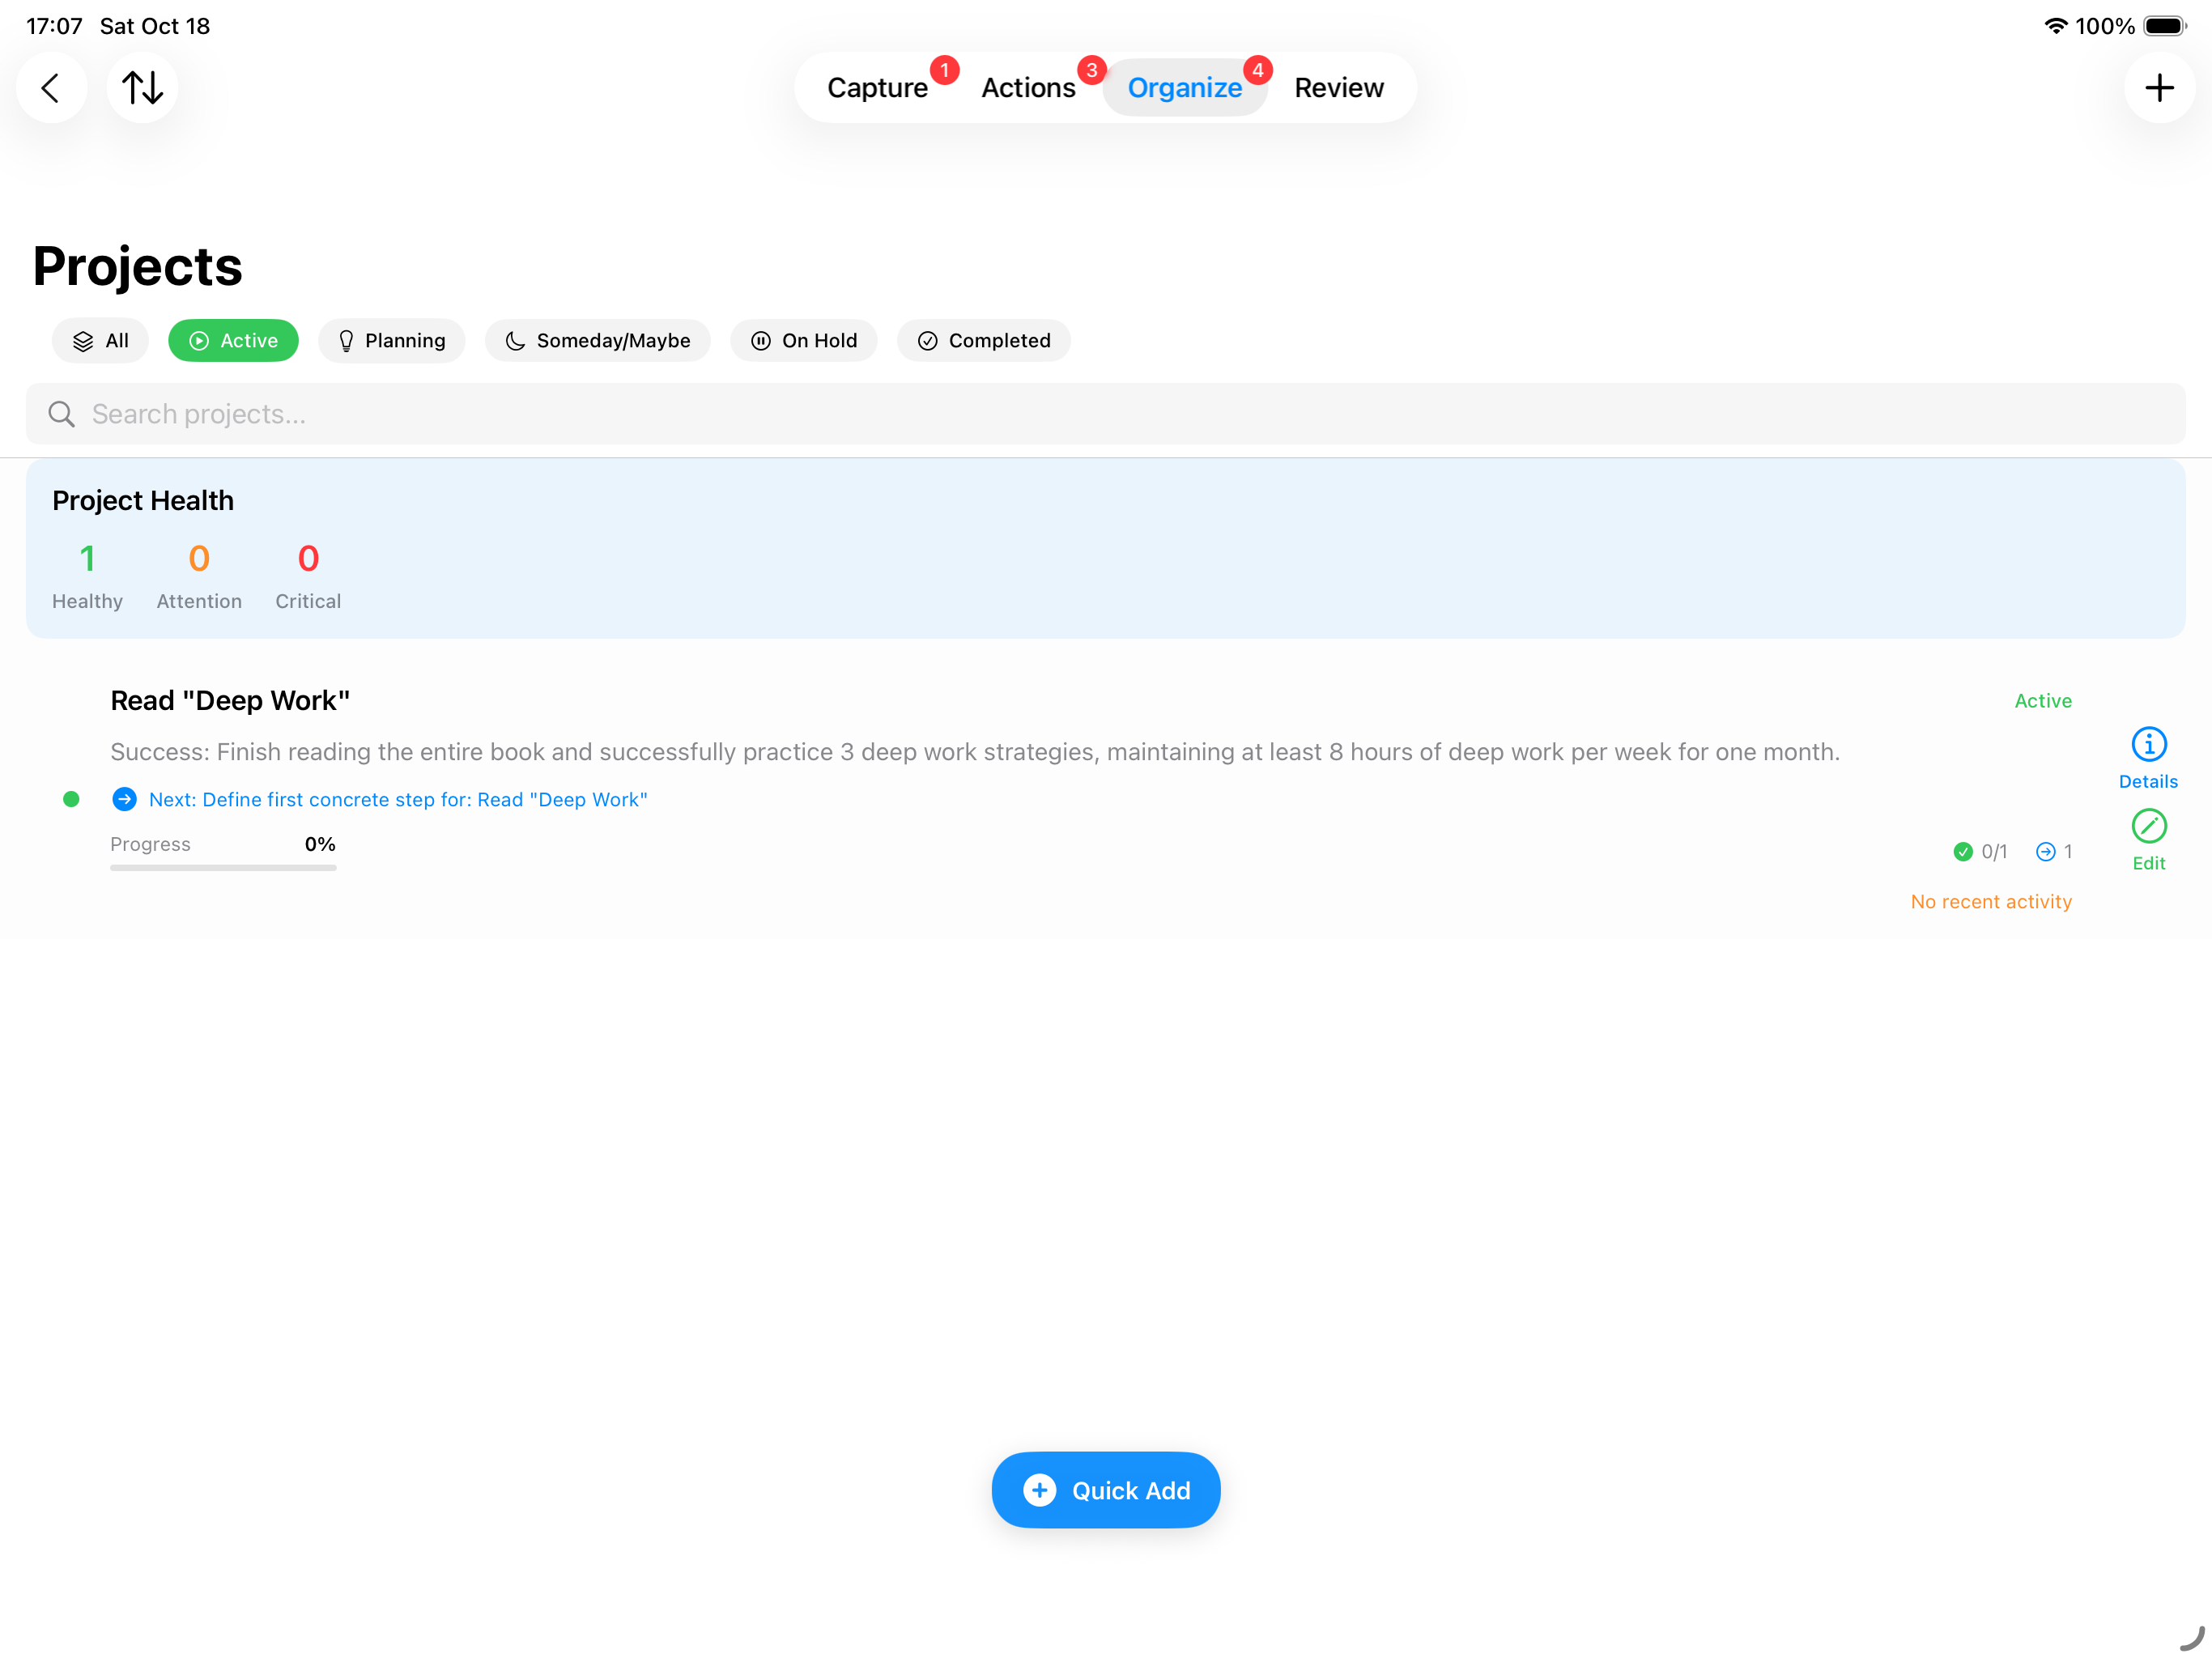This screenshot has width=2212, height=1658.
Task: Open the next step for Deep Work
Action: (x=398, y=799)
